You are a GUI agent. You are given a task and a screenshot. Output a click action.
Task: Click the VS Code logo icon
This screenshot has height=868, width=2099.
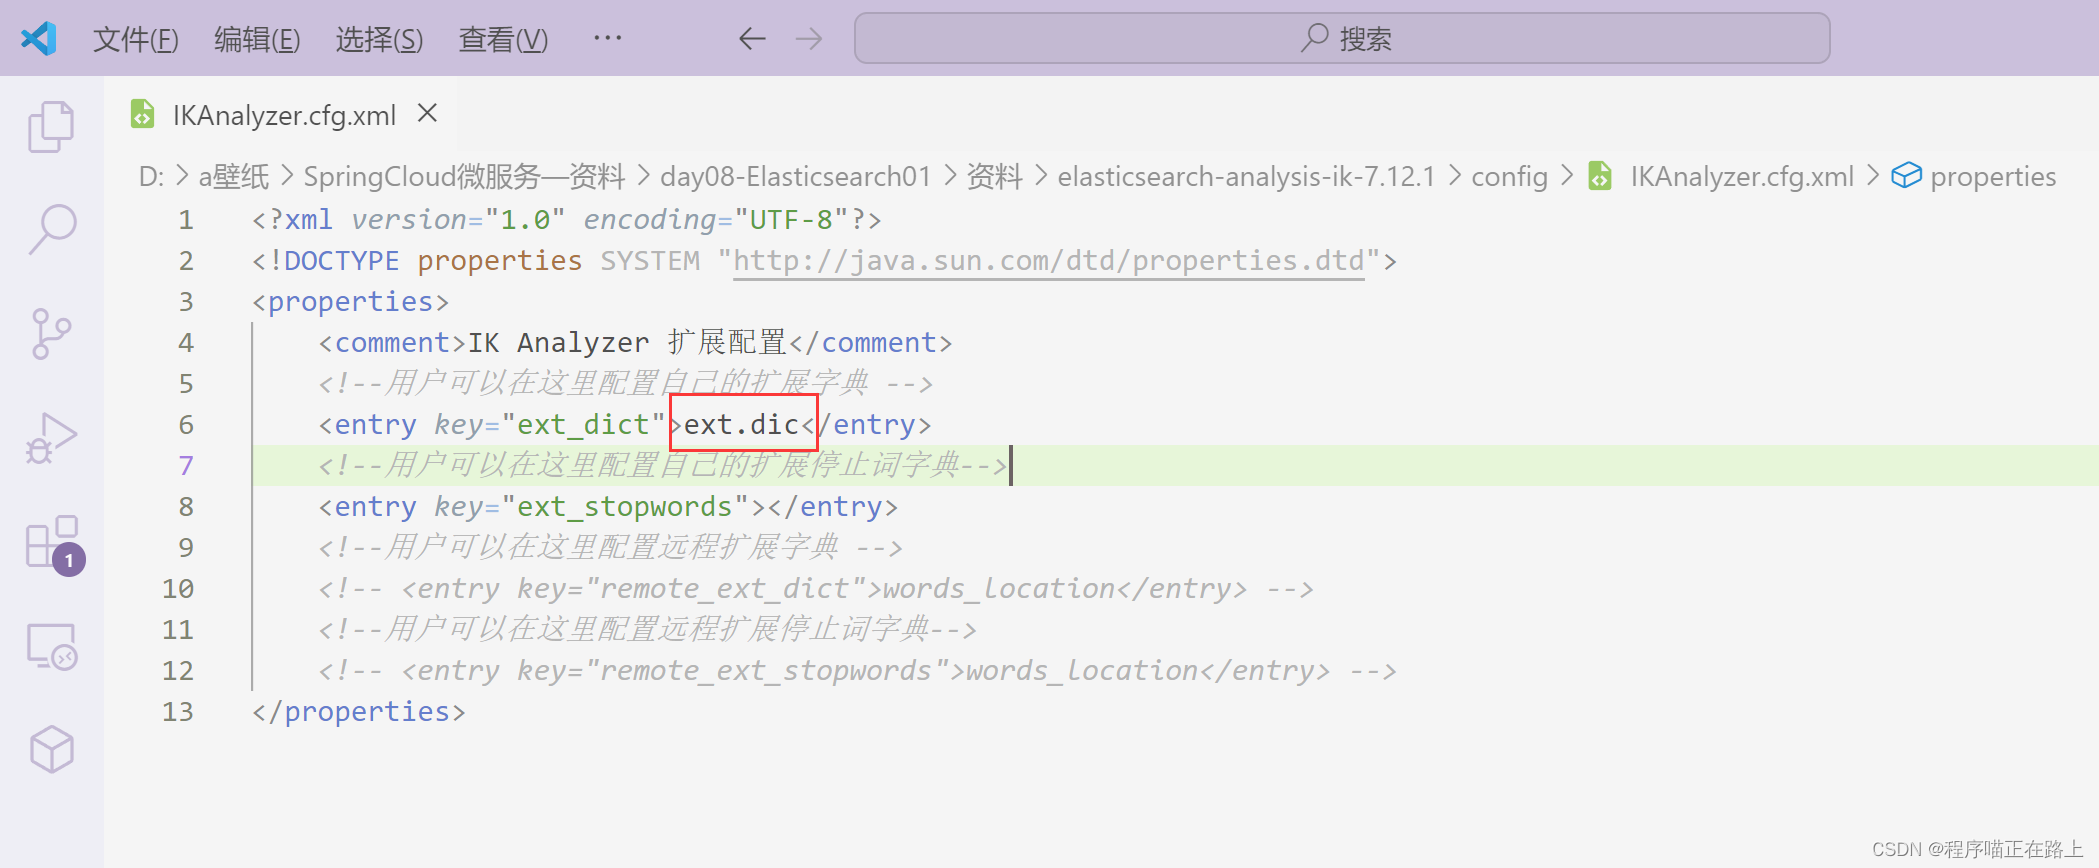coord(39,39)
